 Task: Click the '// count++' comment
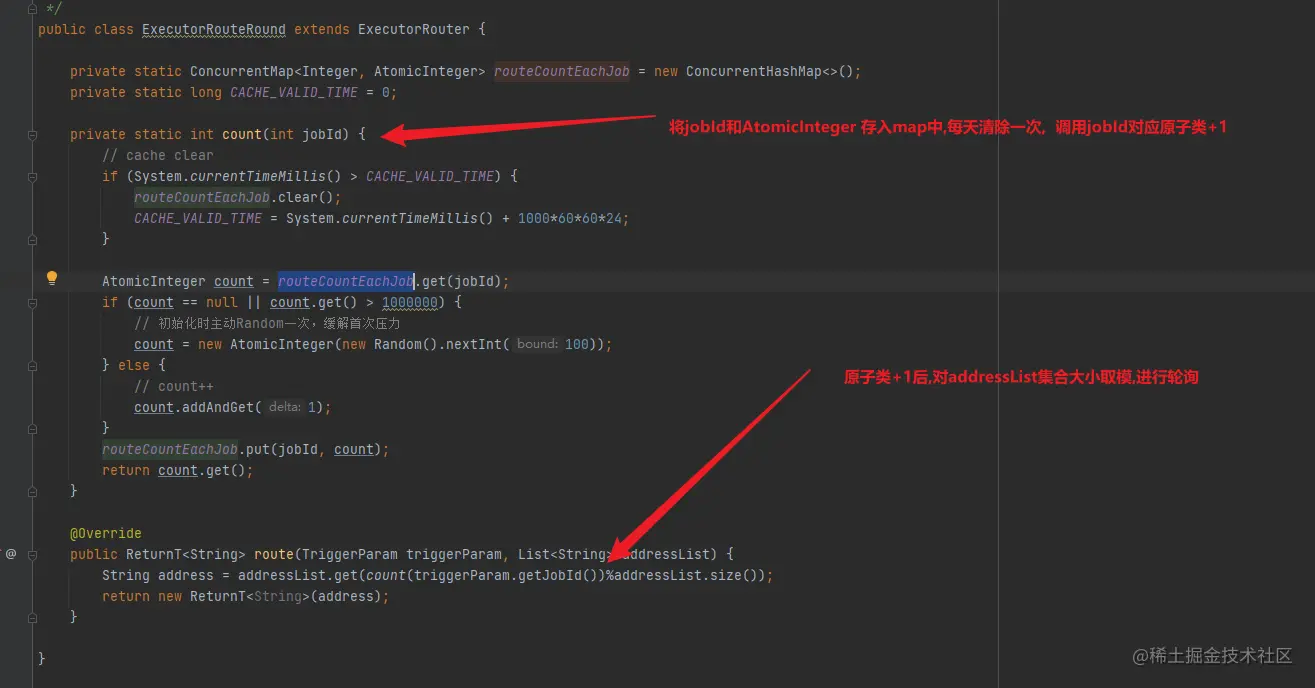coord(174,386)
